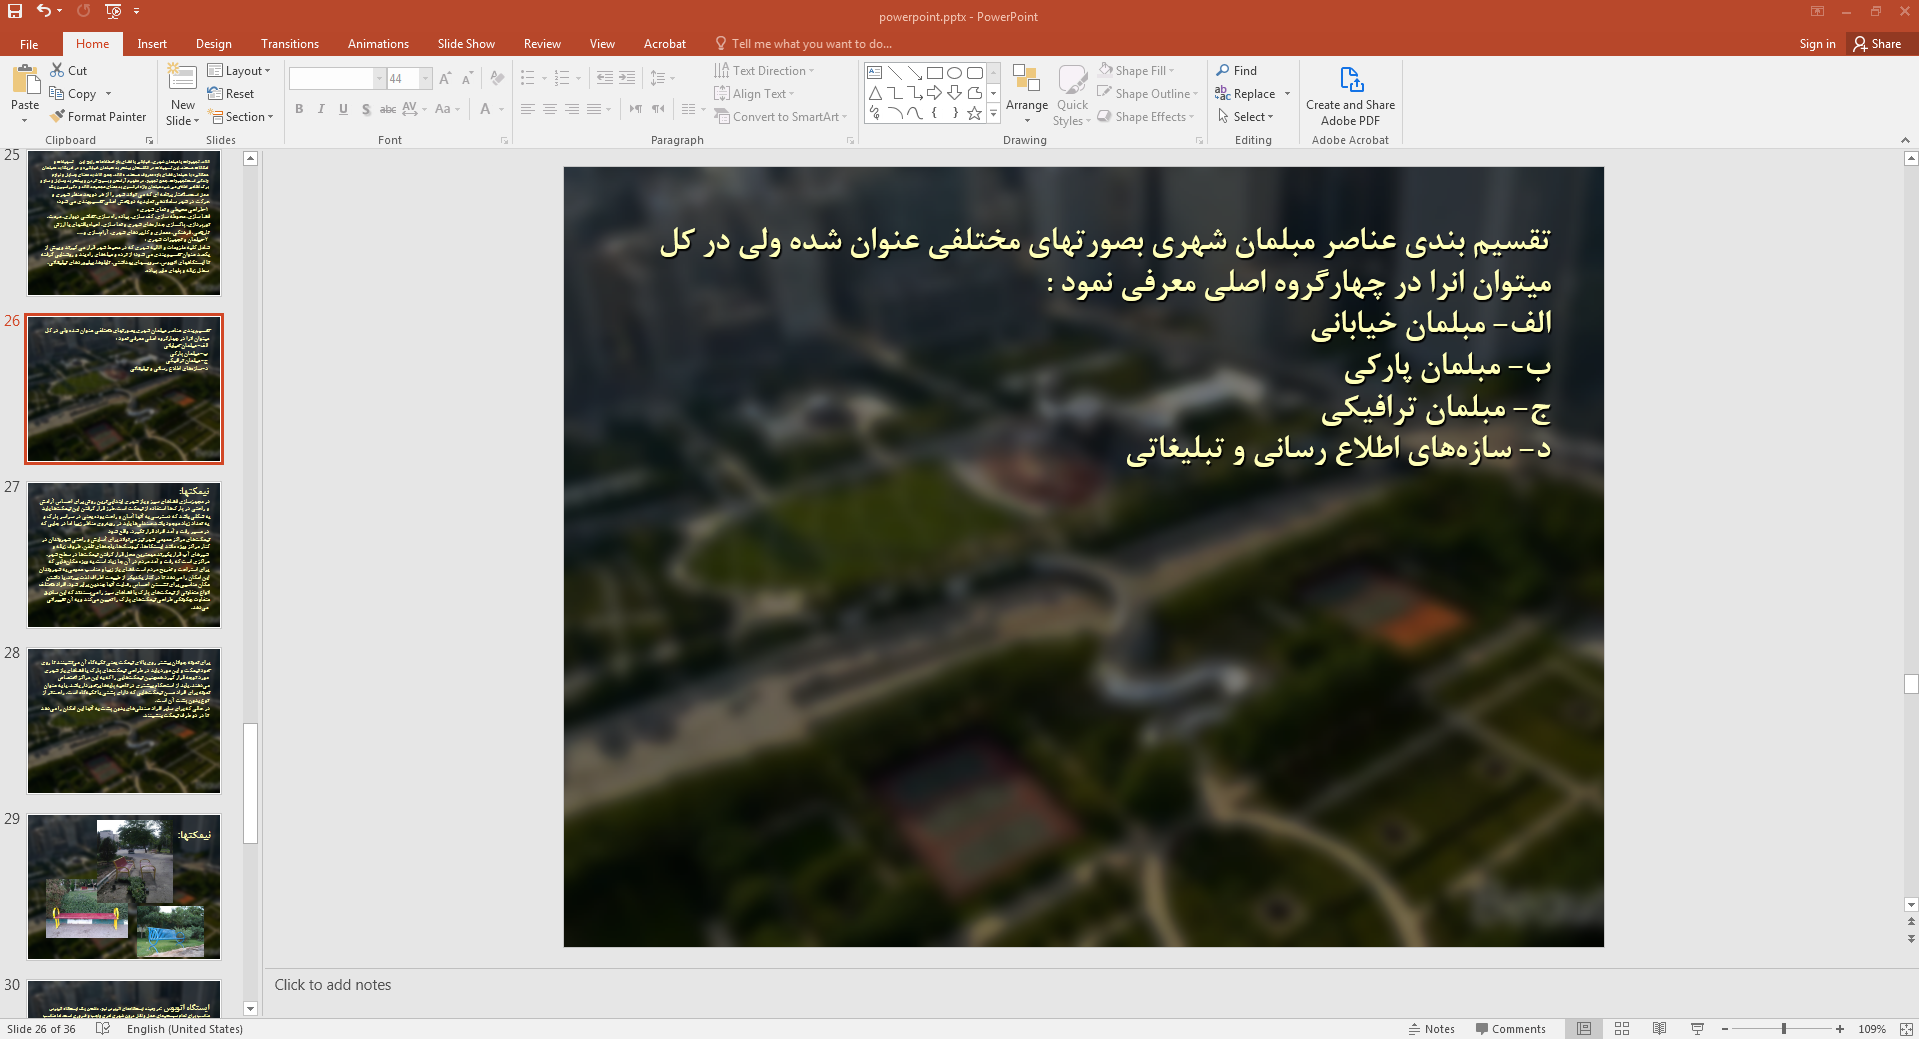Screen dimensions: 1919x1039
Task: Open the Font Color dropdown
Action: click(501, 109)
